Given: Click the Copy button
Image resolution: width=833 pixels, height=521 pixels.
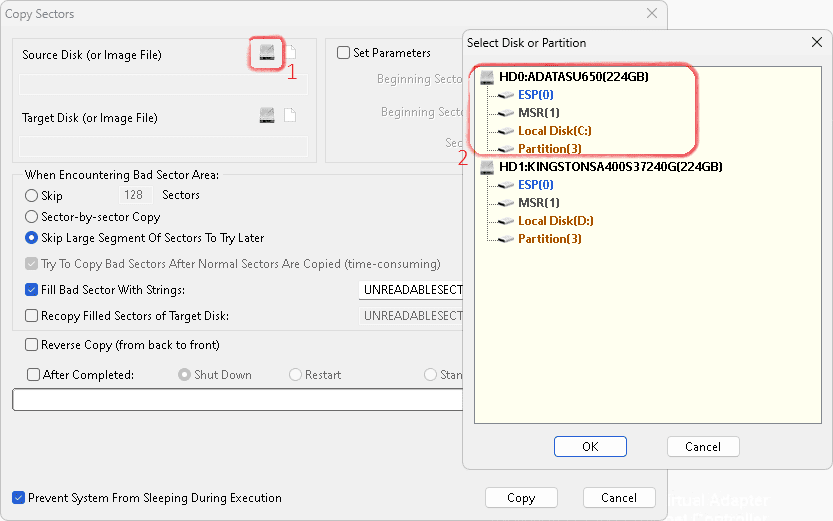Looking at the screenshot, I should pos(521,498).
